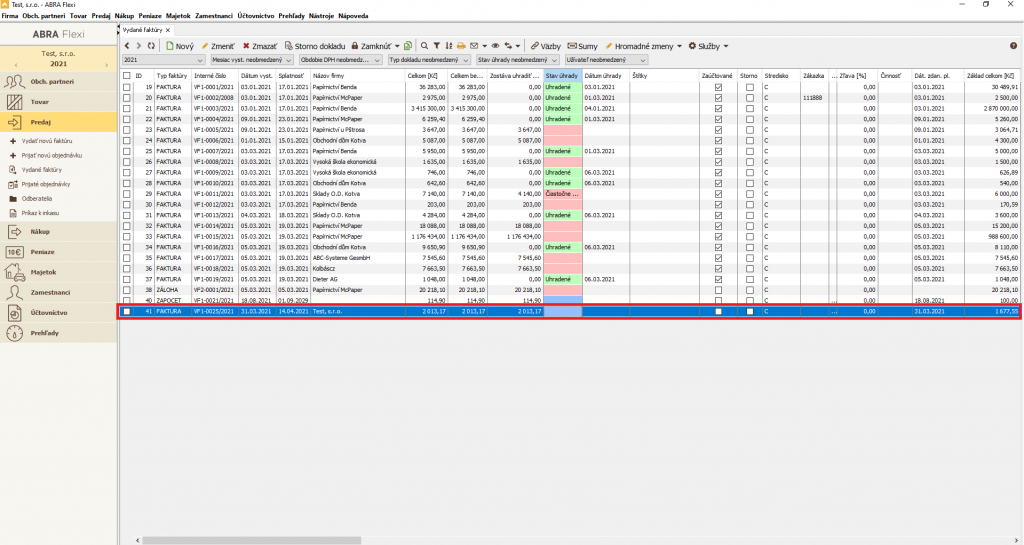Toggle Storno checkbox for VF1-0005/2021
This screenshot has height=545, width=1024.
(750, 130)
